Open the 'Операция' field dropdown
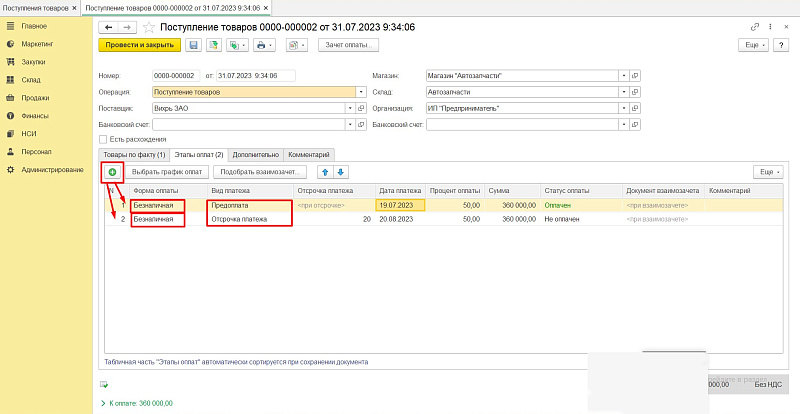 click(x=361, y=92)
